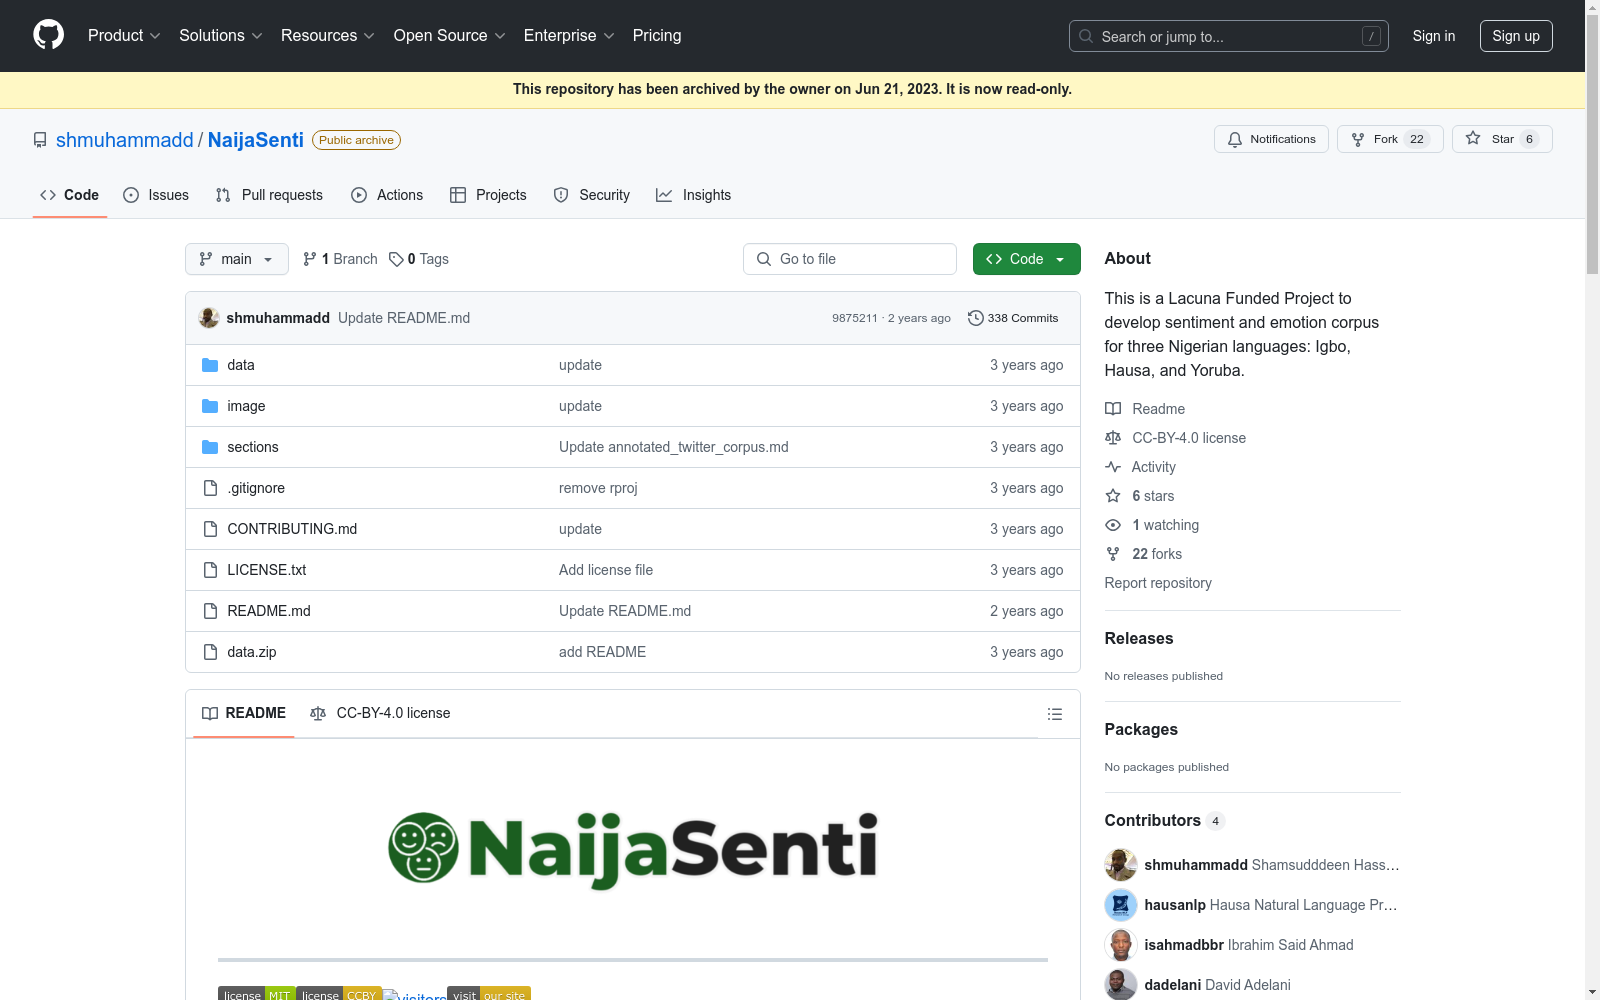Click the CONTRIBUTING.md file icon

[x=210, y=529]
